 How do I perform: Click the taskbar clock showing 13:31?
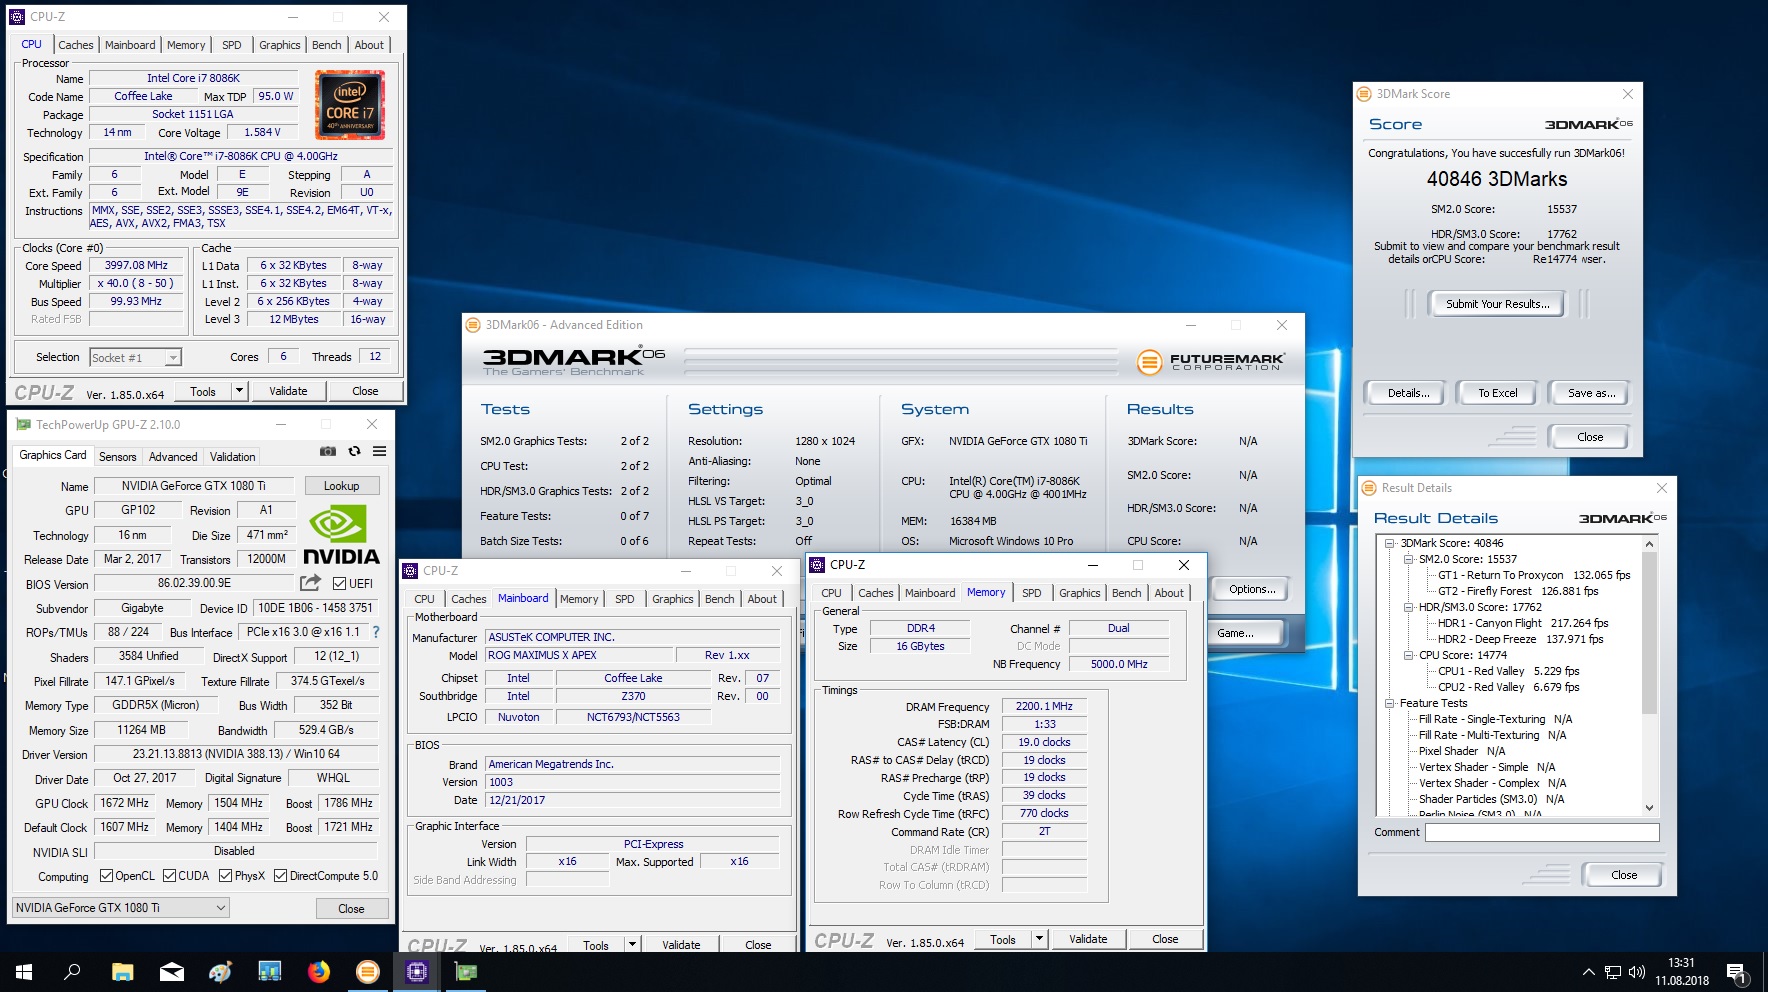[1681, 972]
